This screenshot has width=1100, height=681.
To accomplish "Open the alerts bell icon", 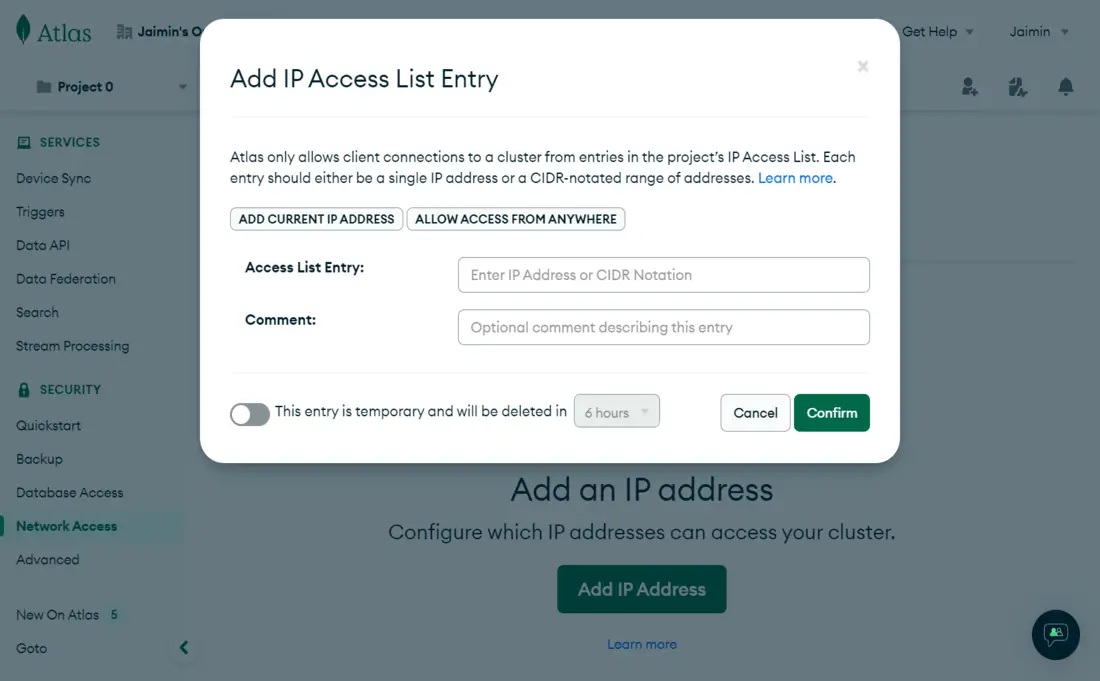I will (1066, 87).
